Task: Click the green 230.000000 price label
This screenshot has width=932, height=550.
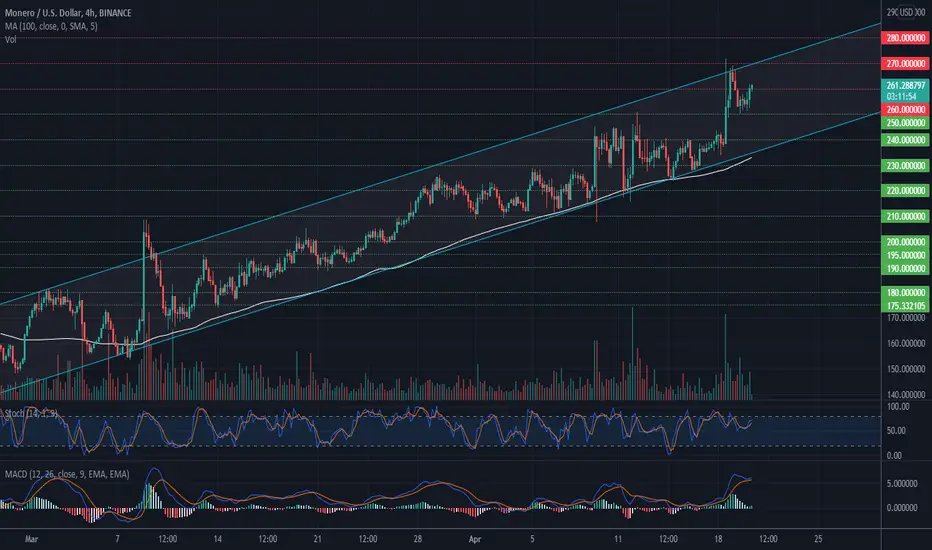Action: [x=905, y=165]
